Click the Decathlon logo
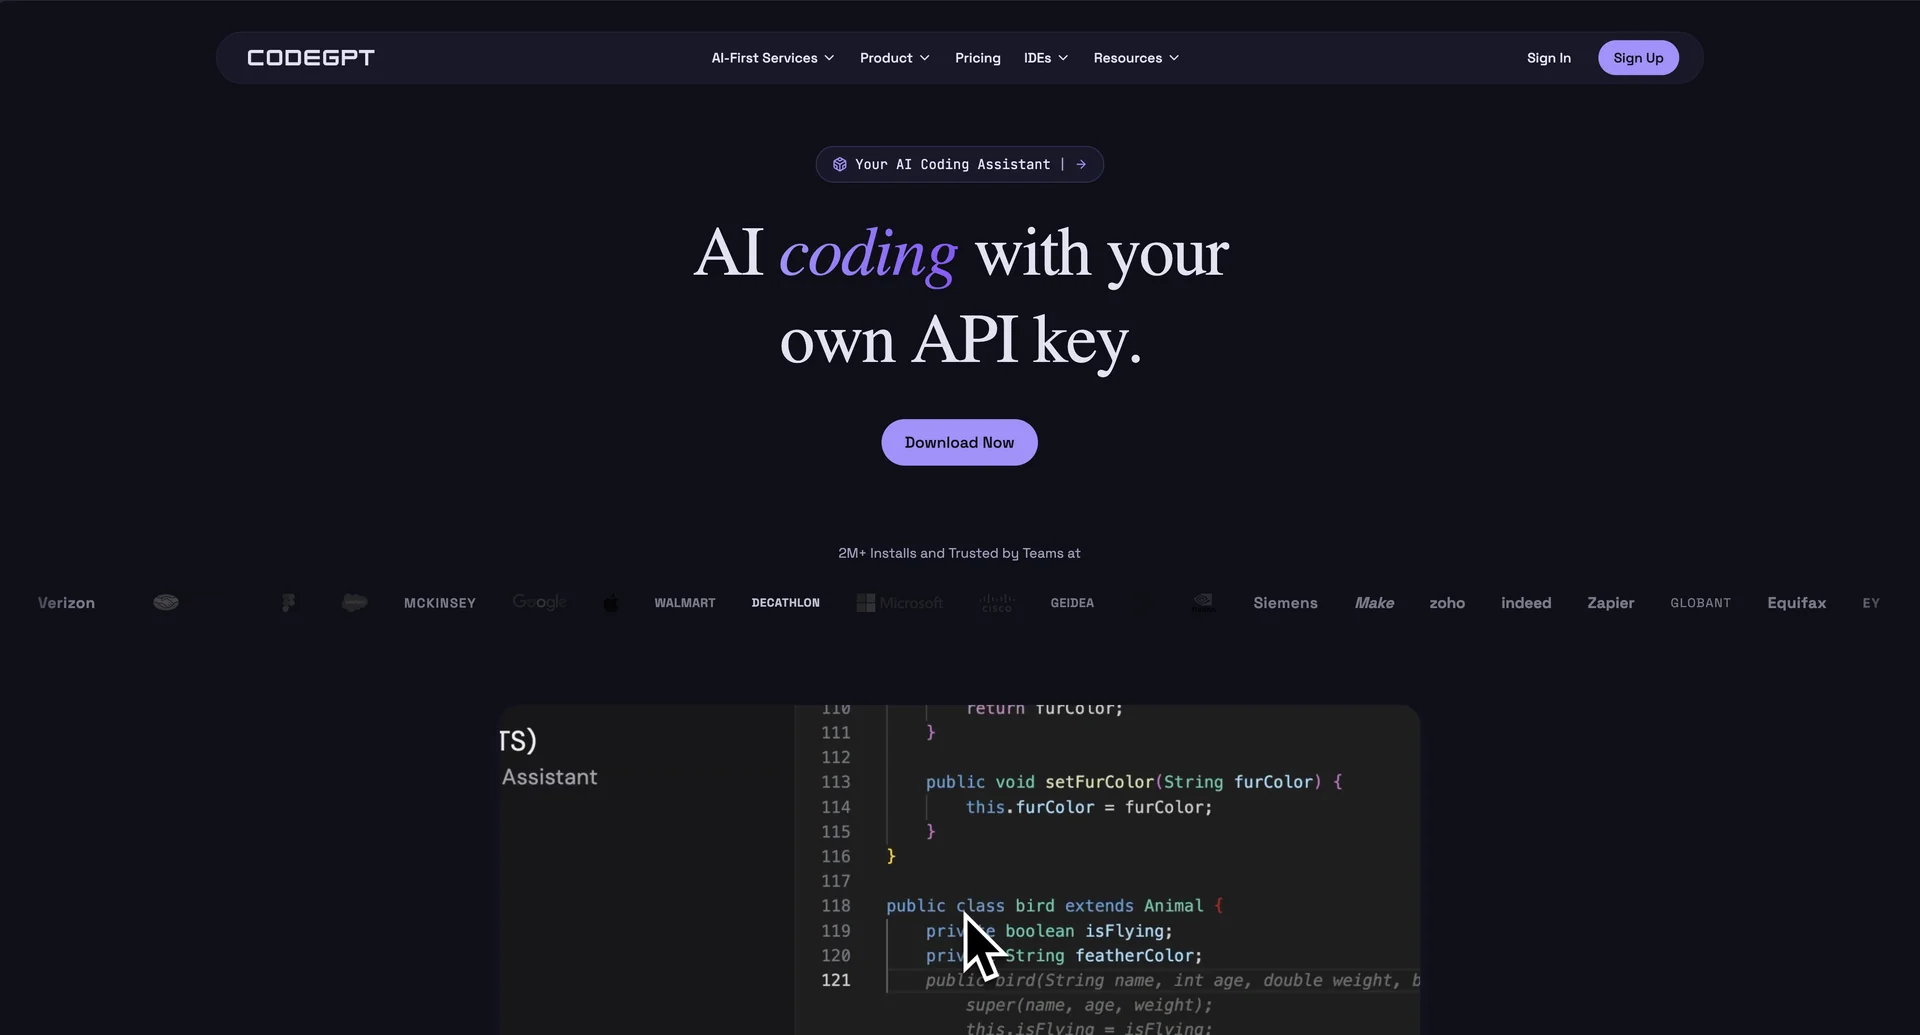 [x=785, y=603]
